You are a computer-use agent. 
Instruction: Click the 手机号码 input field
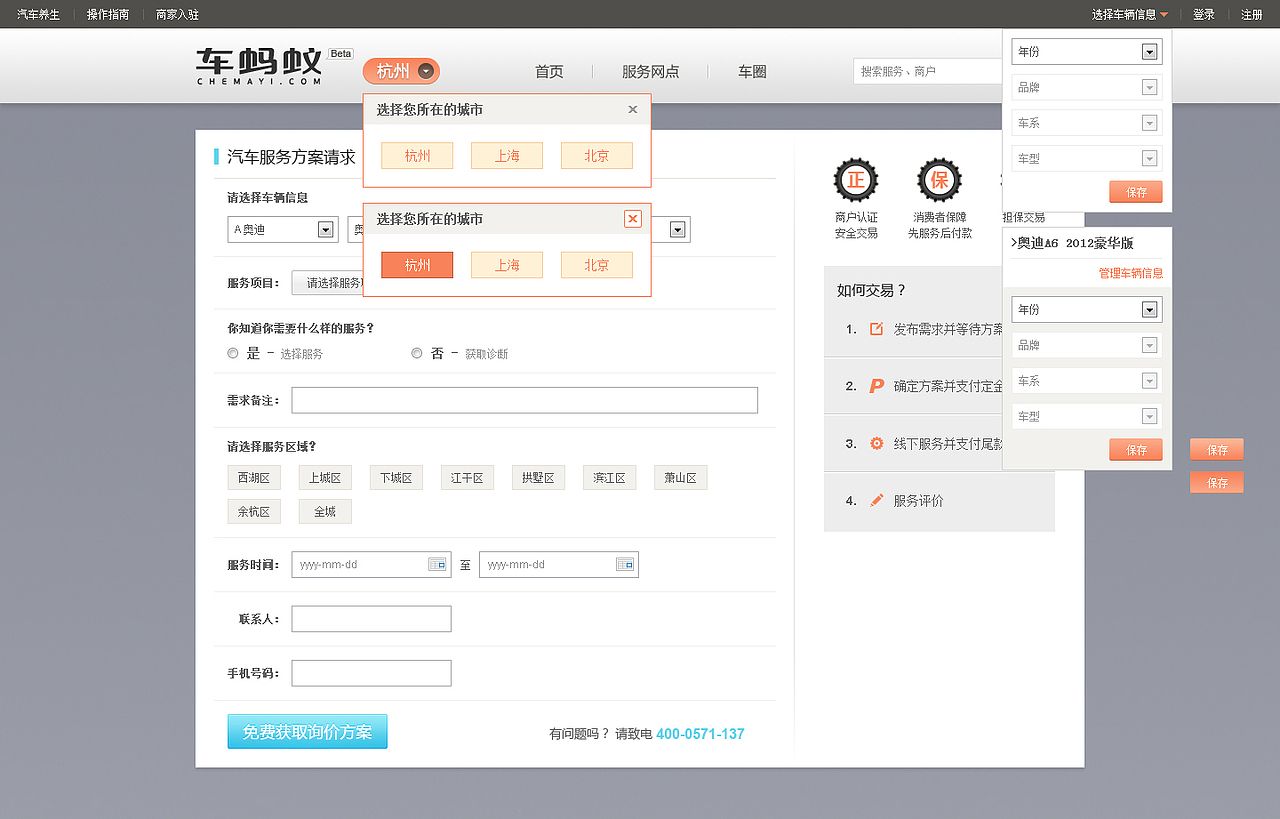371,673
